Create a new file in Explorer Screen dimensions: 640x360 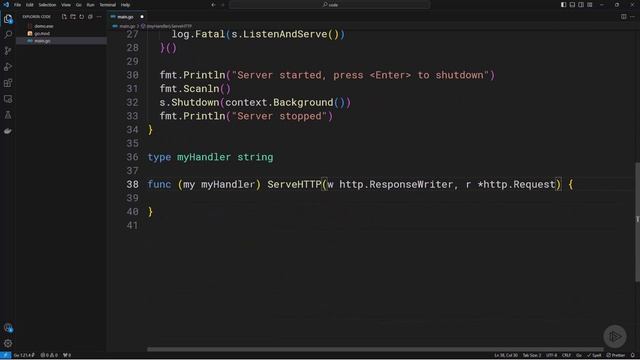tap(64, 17)
